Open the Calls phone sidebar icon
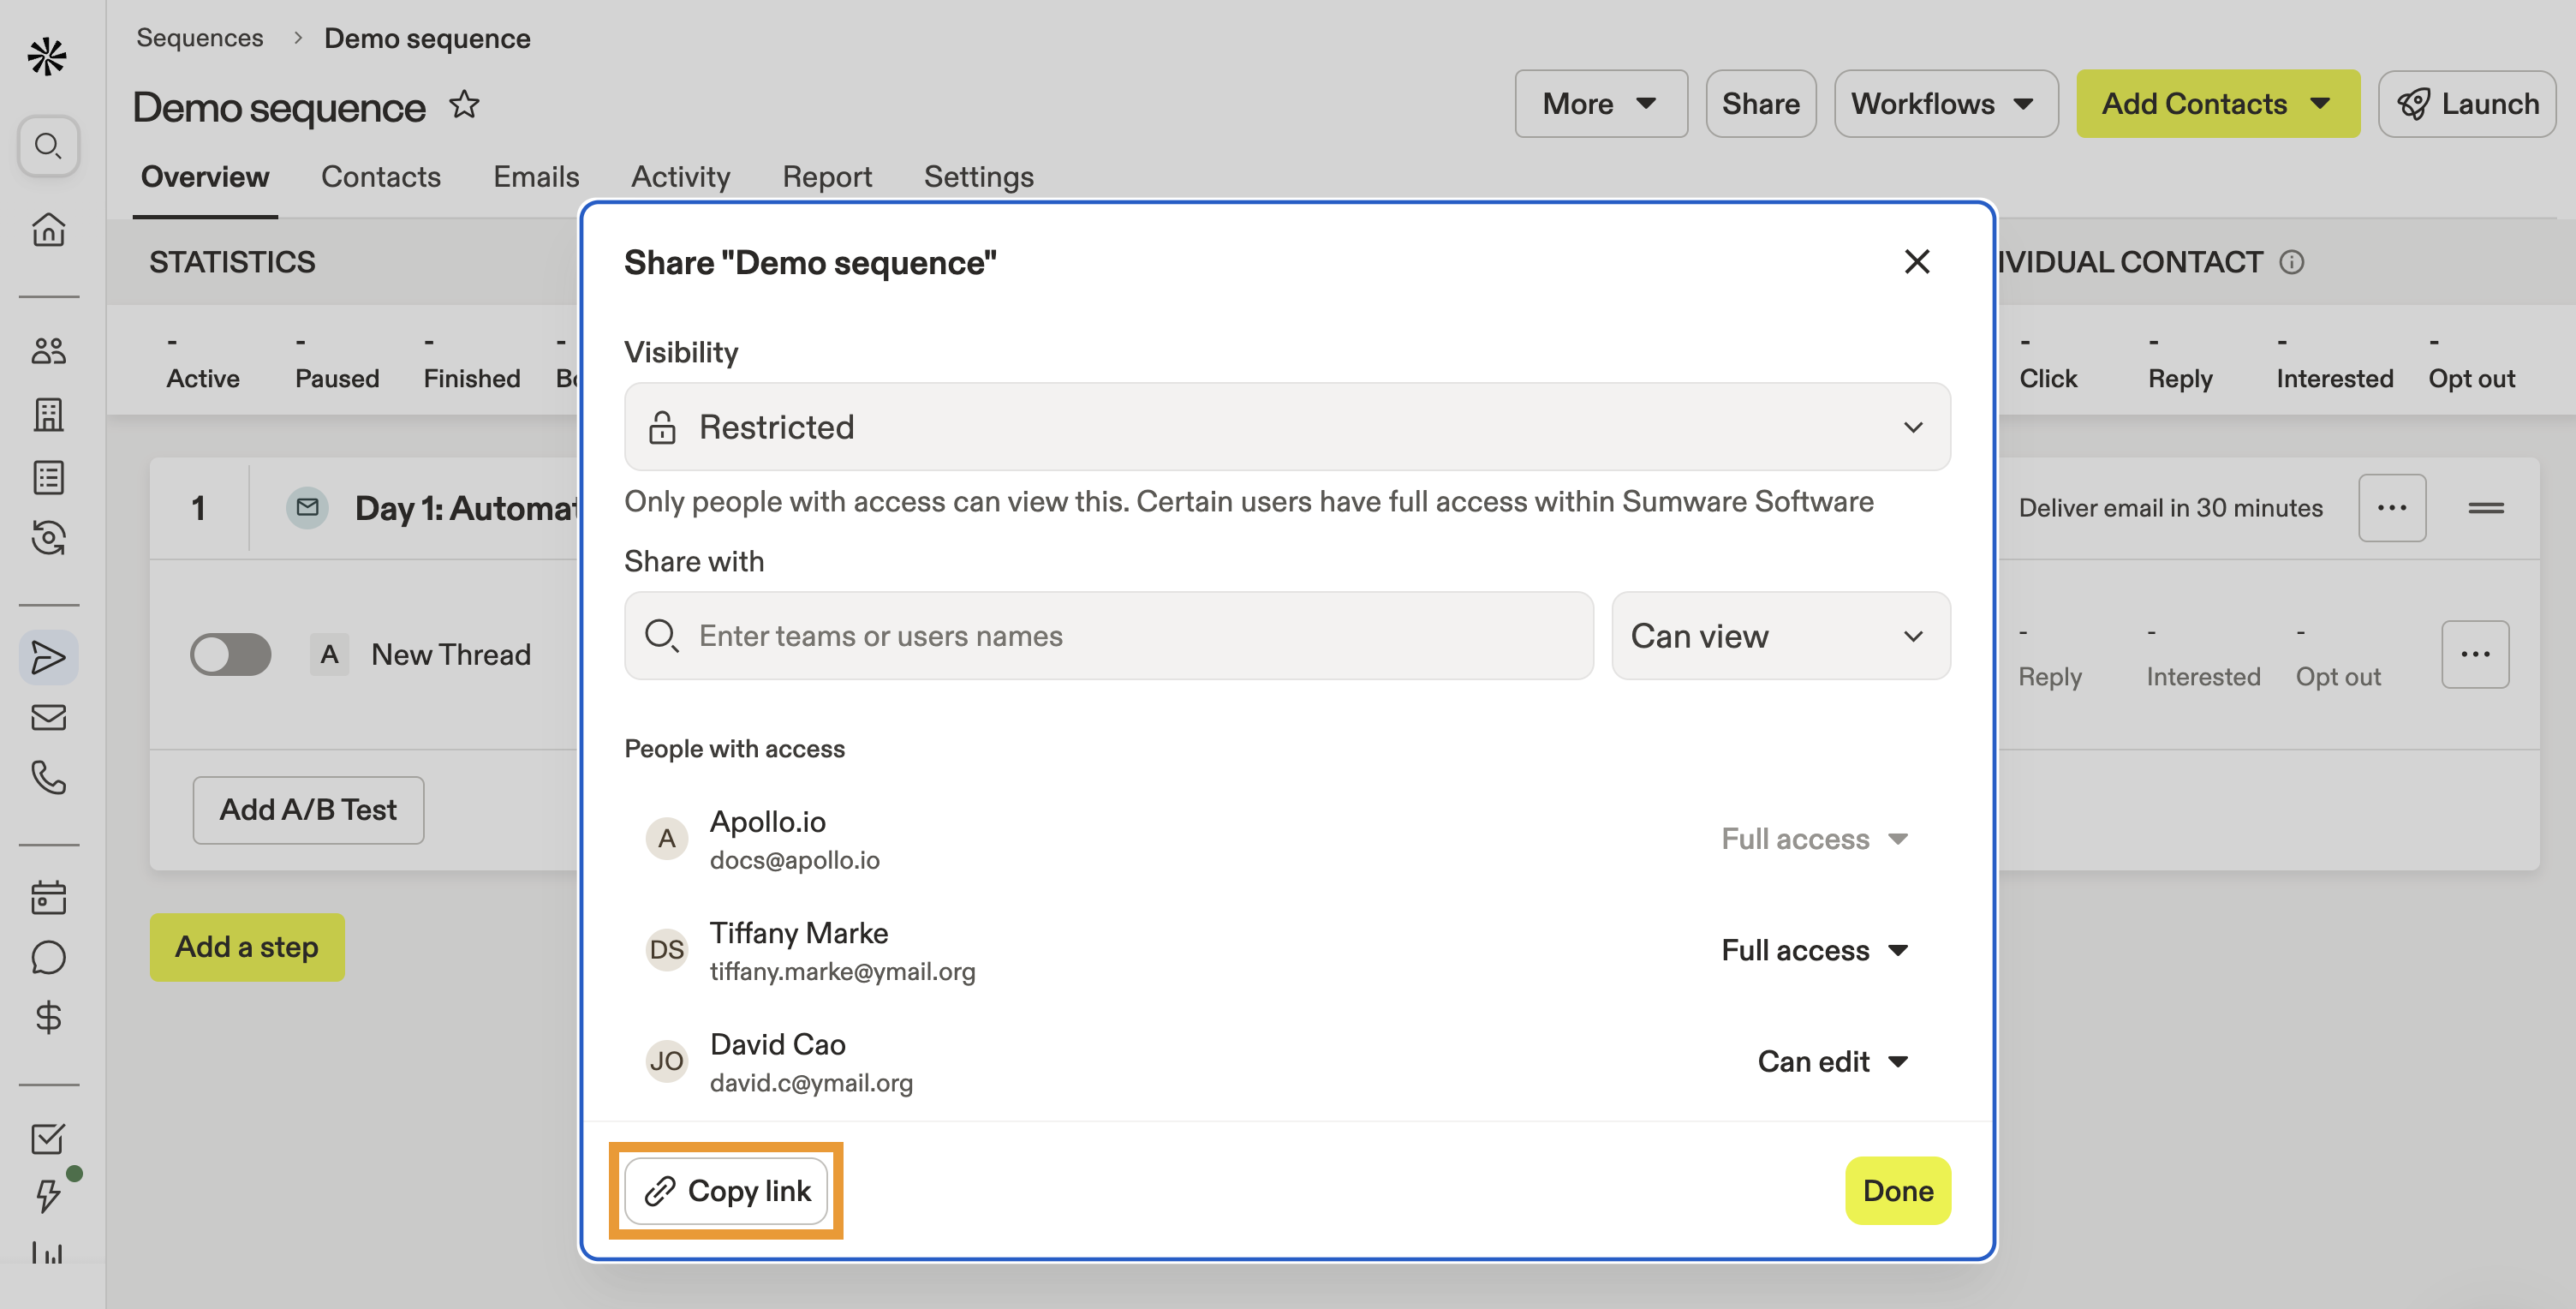This screenshot has width=2576, height=1309. 48,777
